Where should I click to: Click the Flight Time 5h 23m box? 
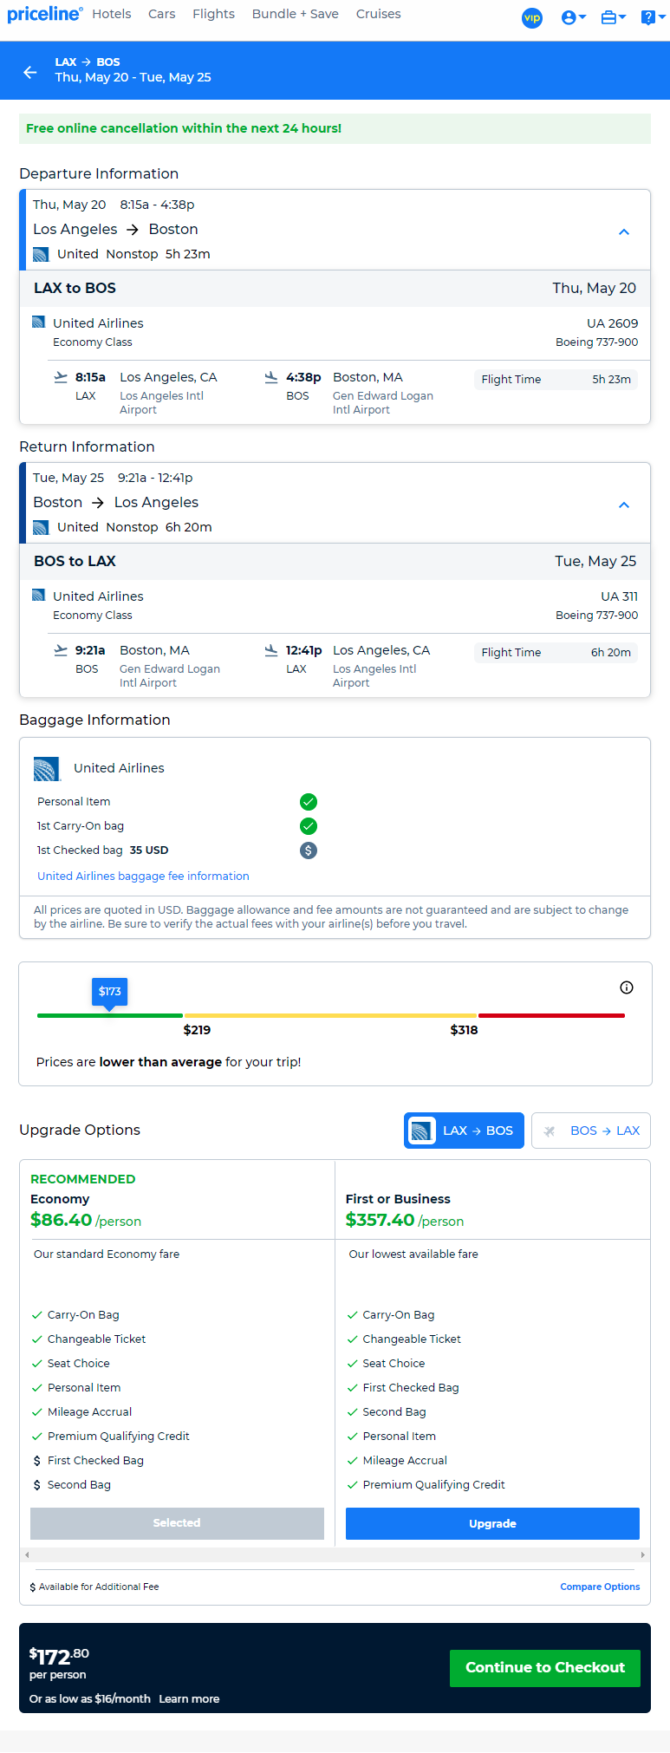[555, 379]
